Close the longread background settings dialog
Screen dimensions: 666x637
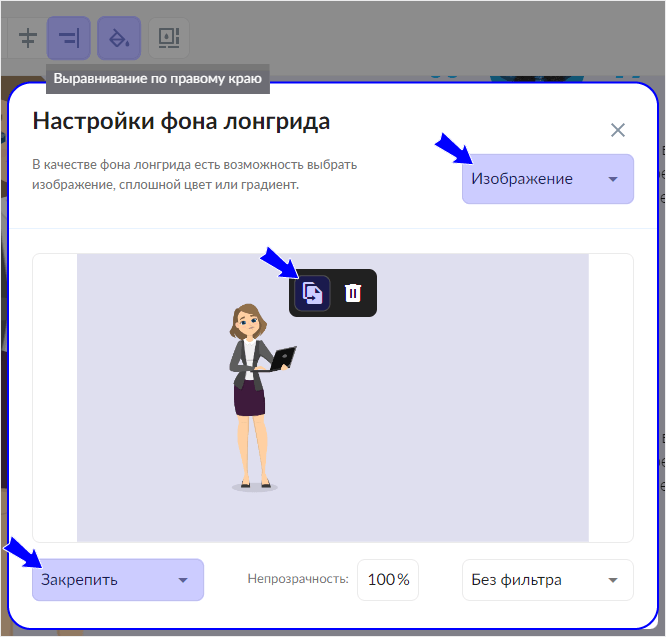point(618,130)
